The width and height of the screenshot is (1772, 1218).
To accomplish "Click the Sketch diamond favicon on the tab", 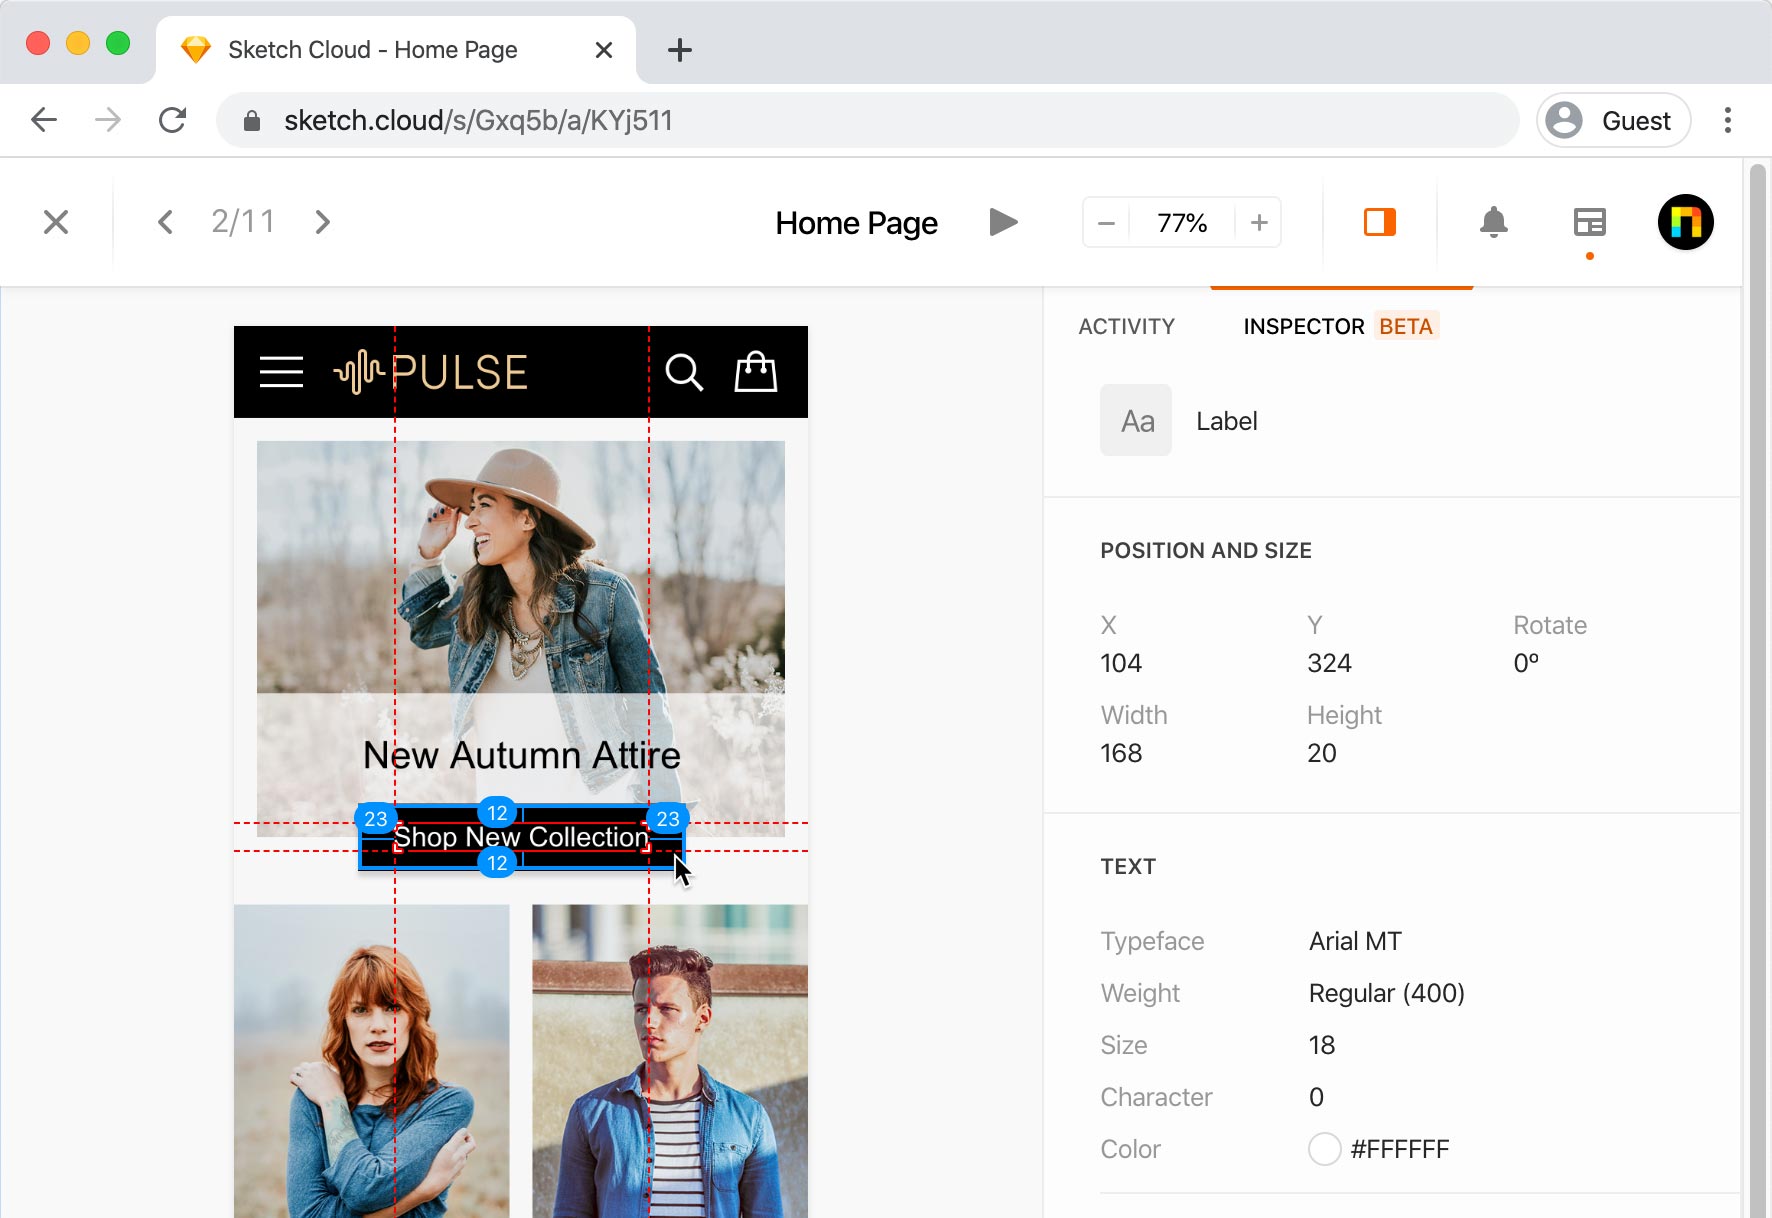I will (x=197, y=48).
